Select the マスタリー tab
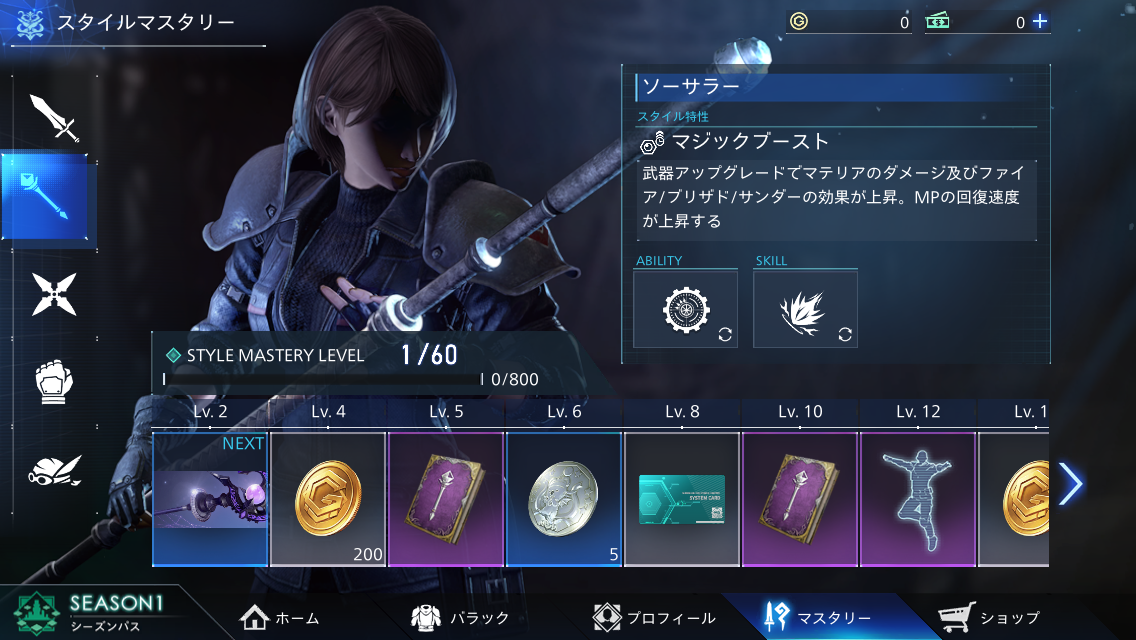Screen dimensions: 1136x640 817,618
